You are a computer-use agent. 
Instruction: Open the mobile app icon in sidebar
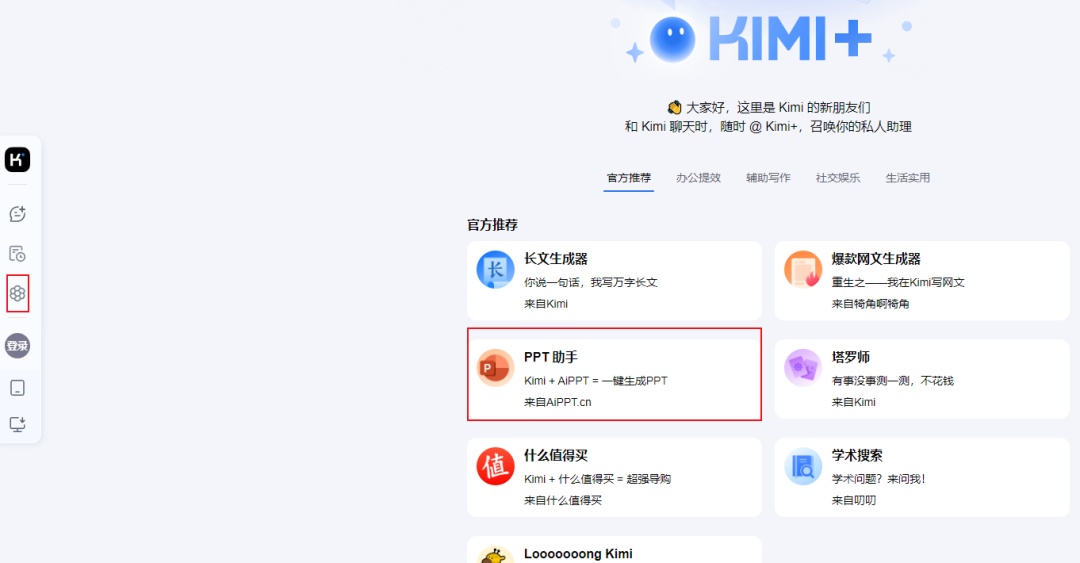click(17, 388)
